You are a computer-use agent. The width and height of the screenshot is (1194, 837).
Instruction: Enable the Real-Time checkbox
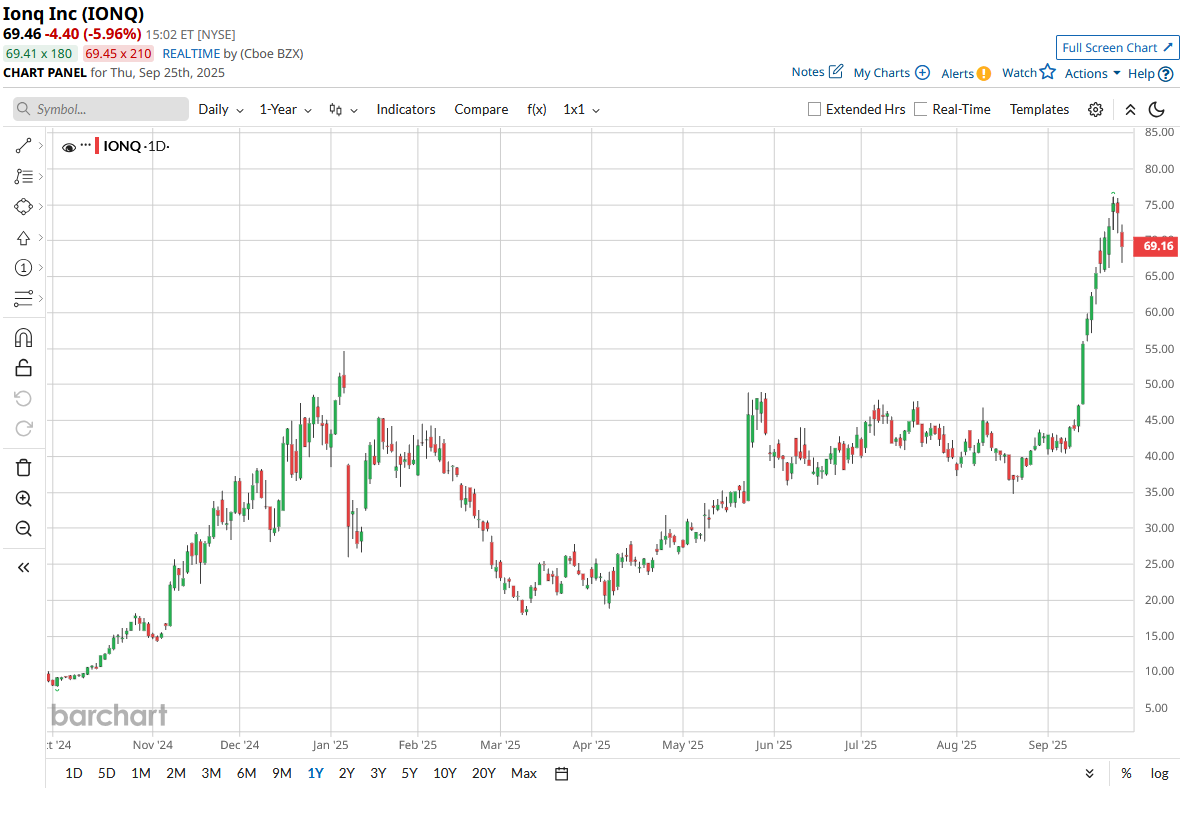tap(921, 109)
